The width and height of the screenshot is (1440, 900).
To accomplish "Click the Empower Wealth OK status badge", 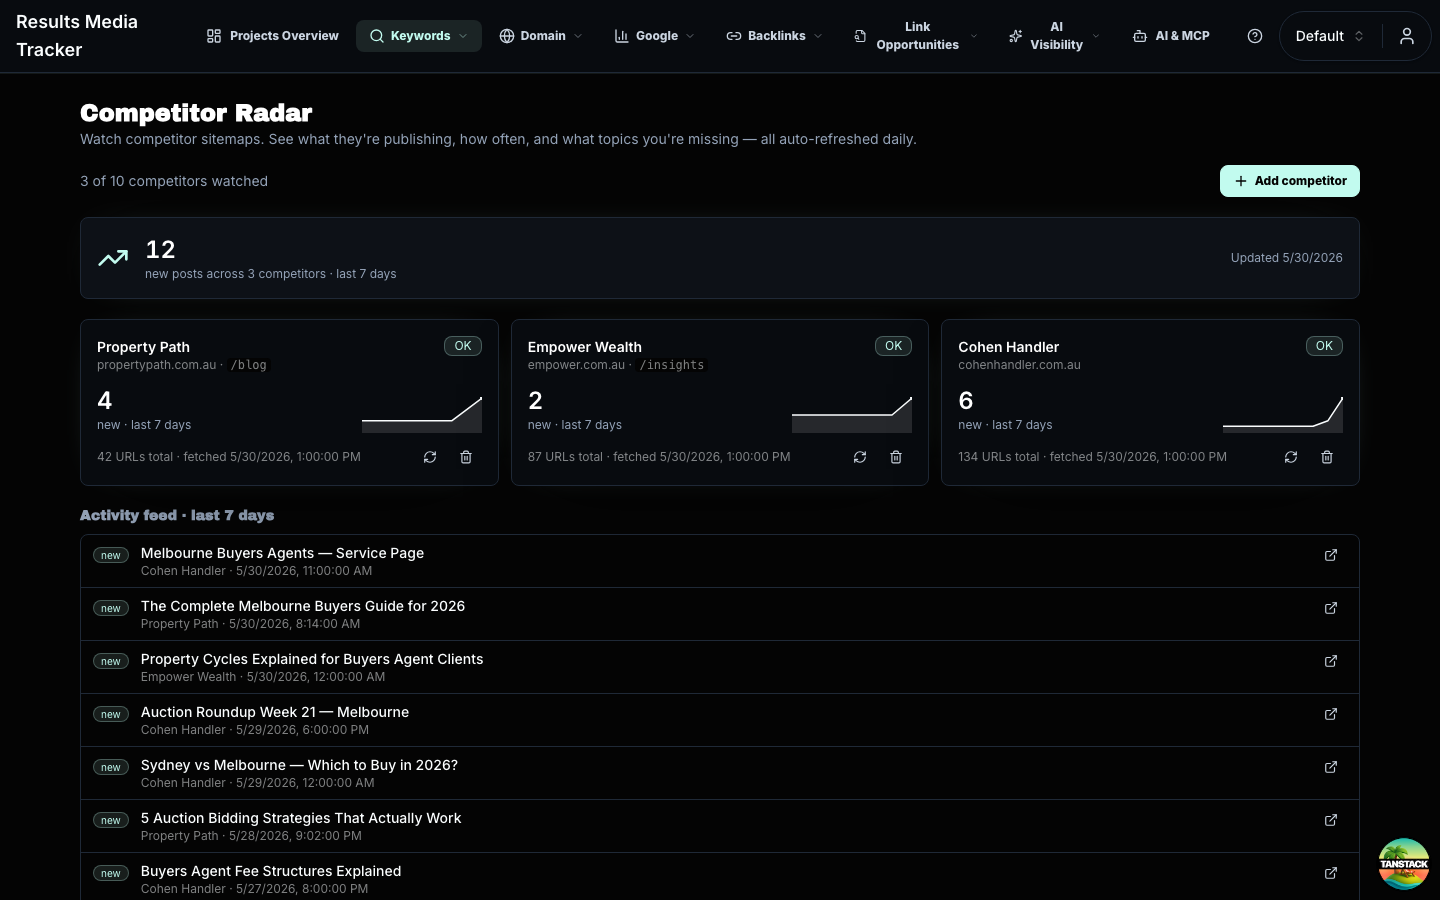I will [893, 346].
